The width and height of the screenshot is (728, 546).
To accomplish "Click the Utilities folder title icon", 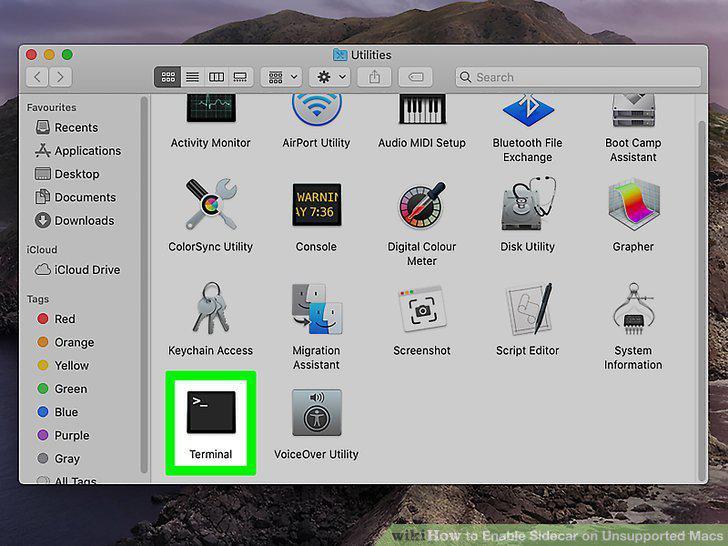I will (x=340, y=55).
